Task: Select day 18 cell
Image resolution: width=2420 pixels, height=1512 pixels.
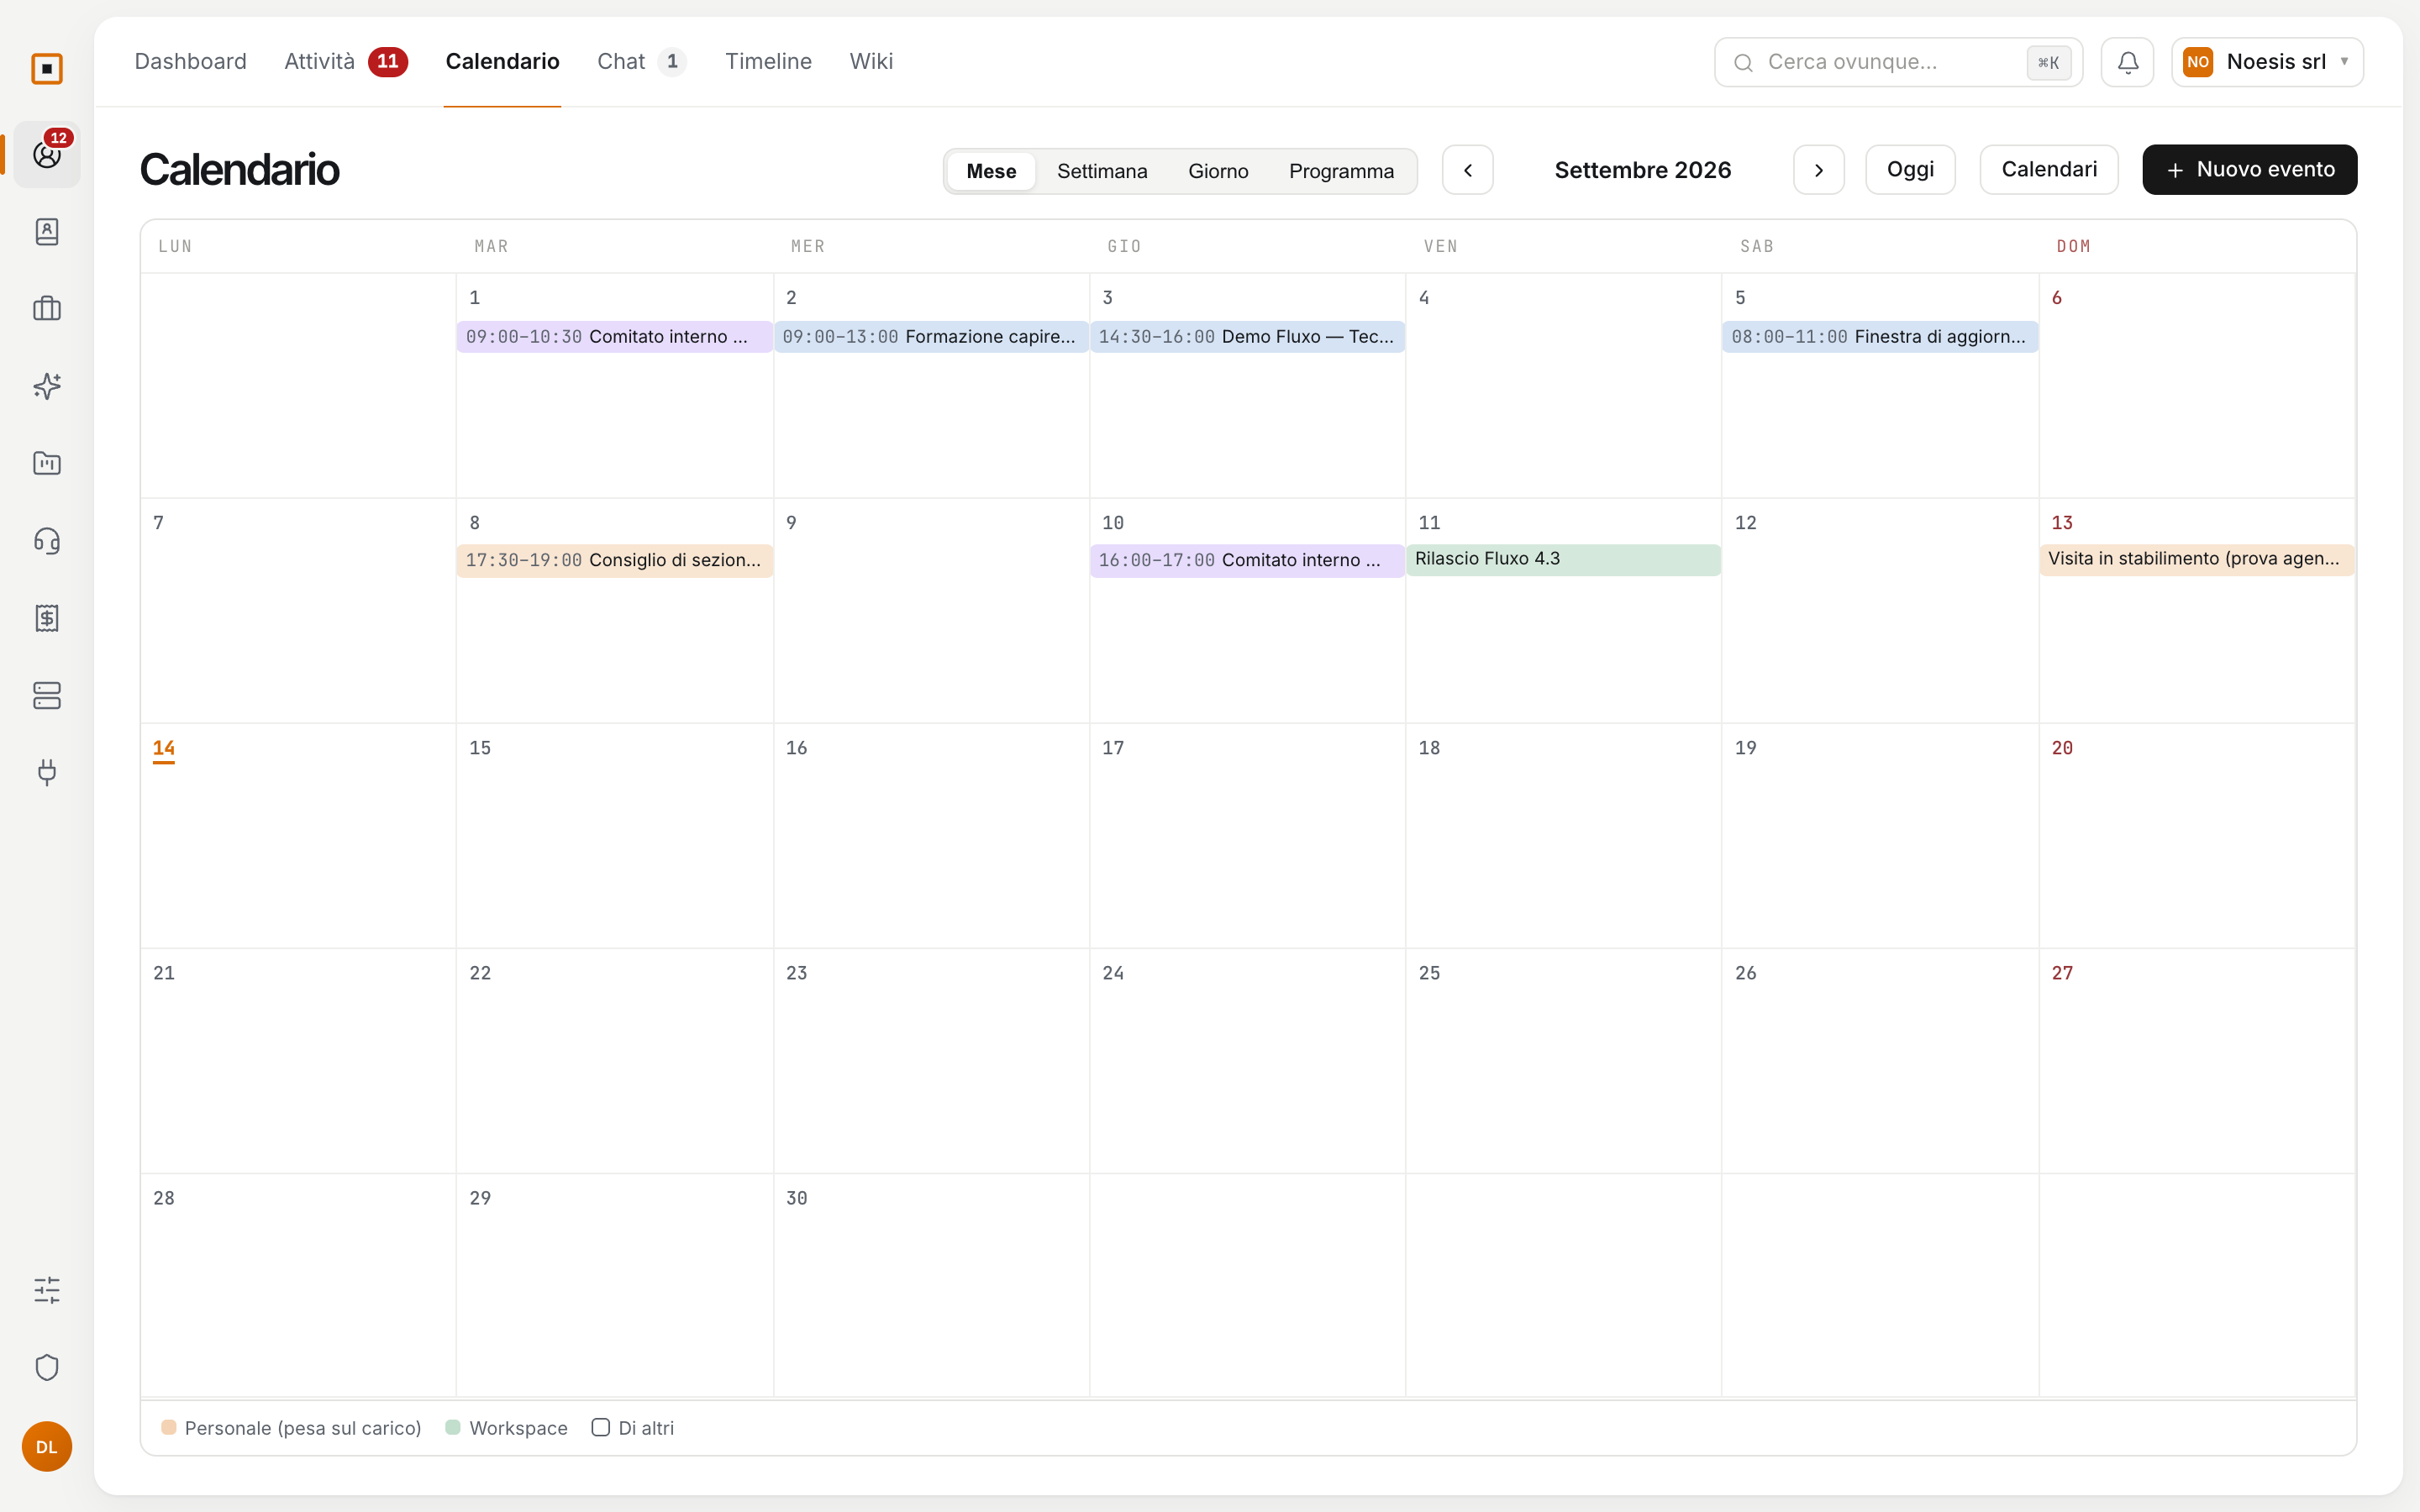Action: (1563, 835)
